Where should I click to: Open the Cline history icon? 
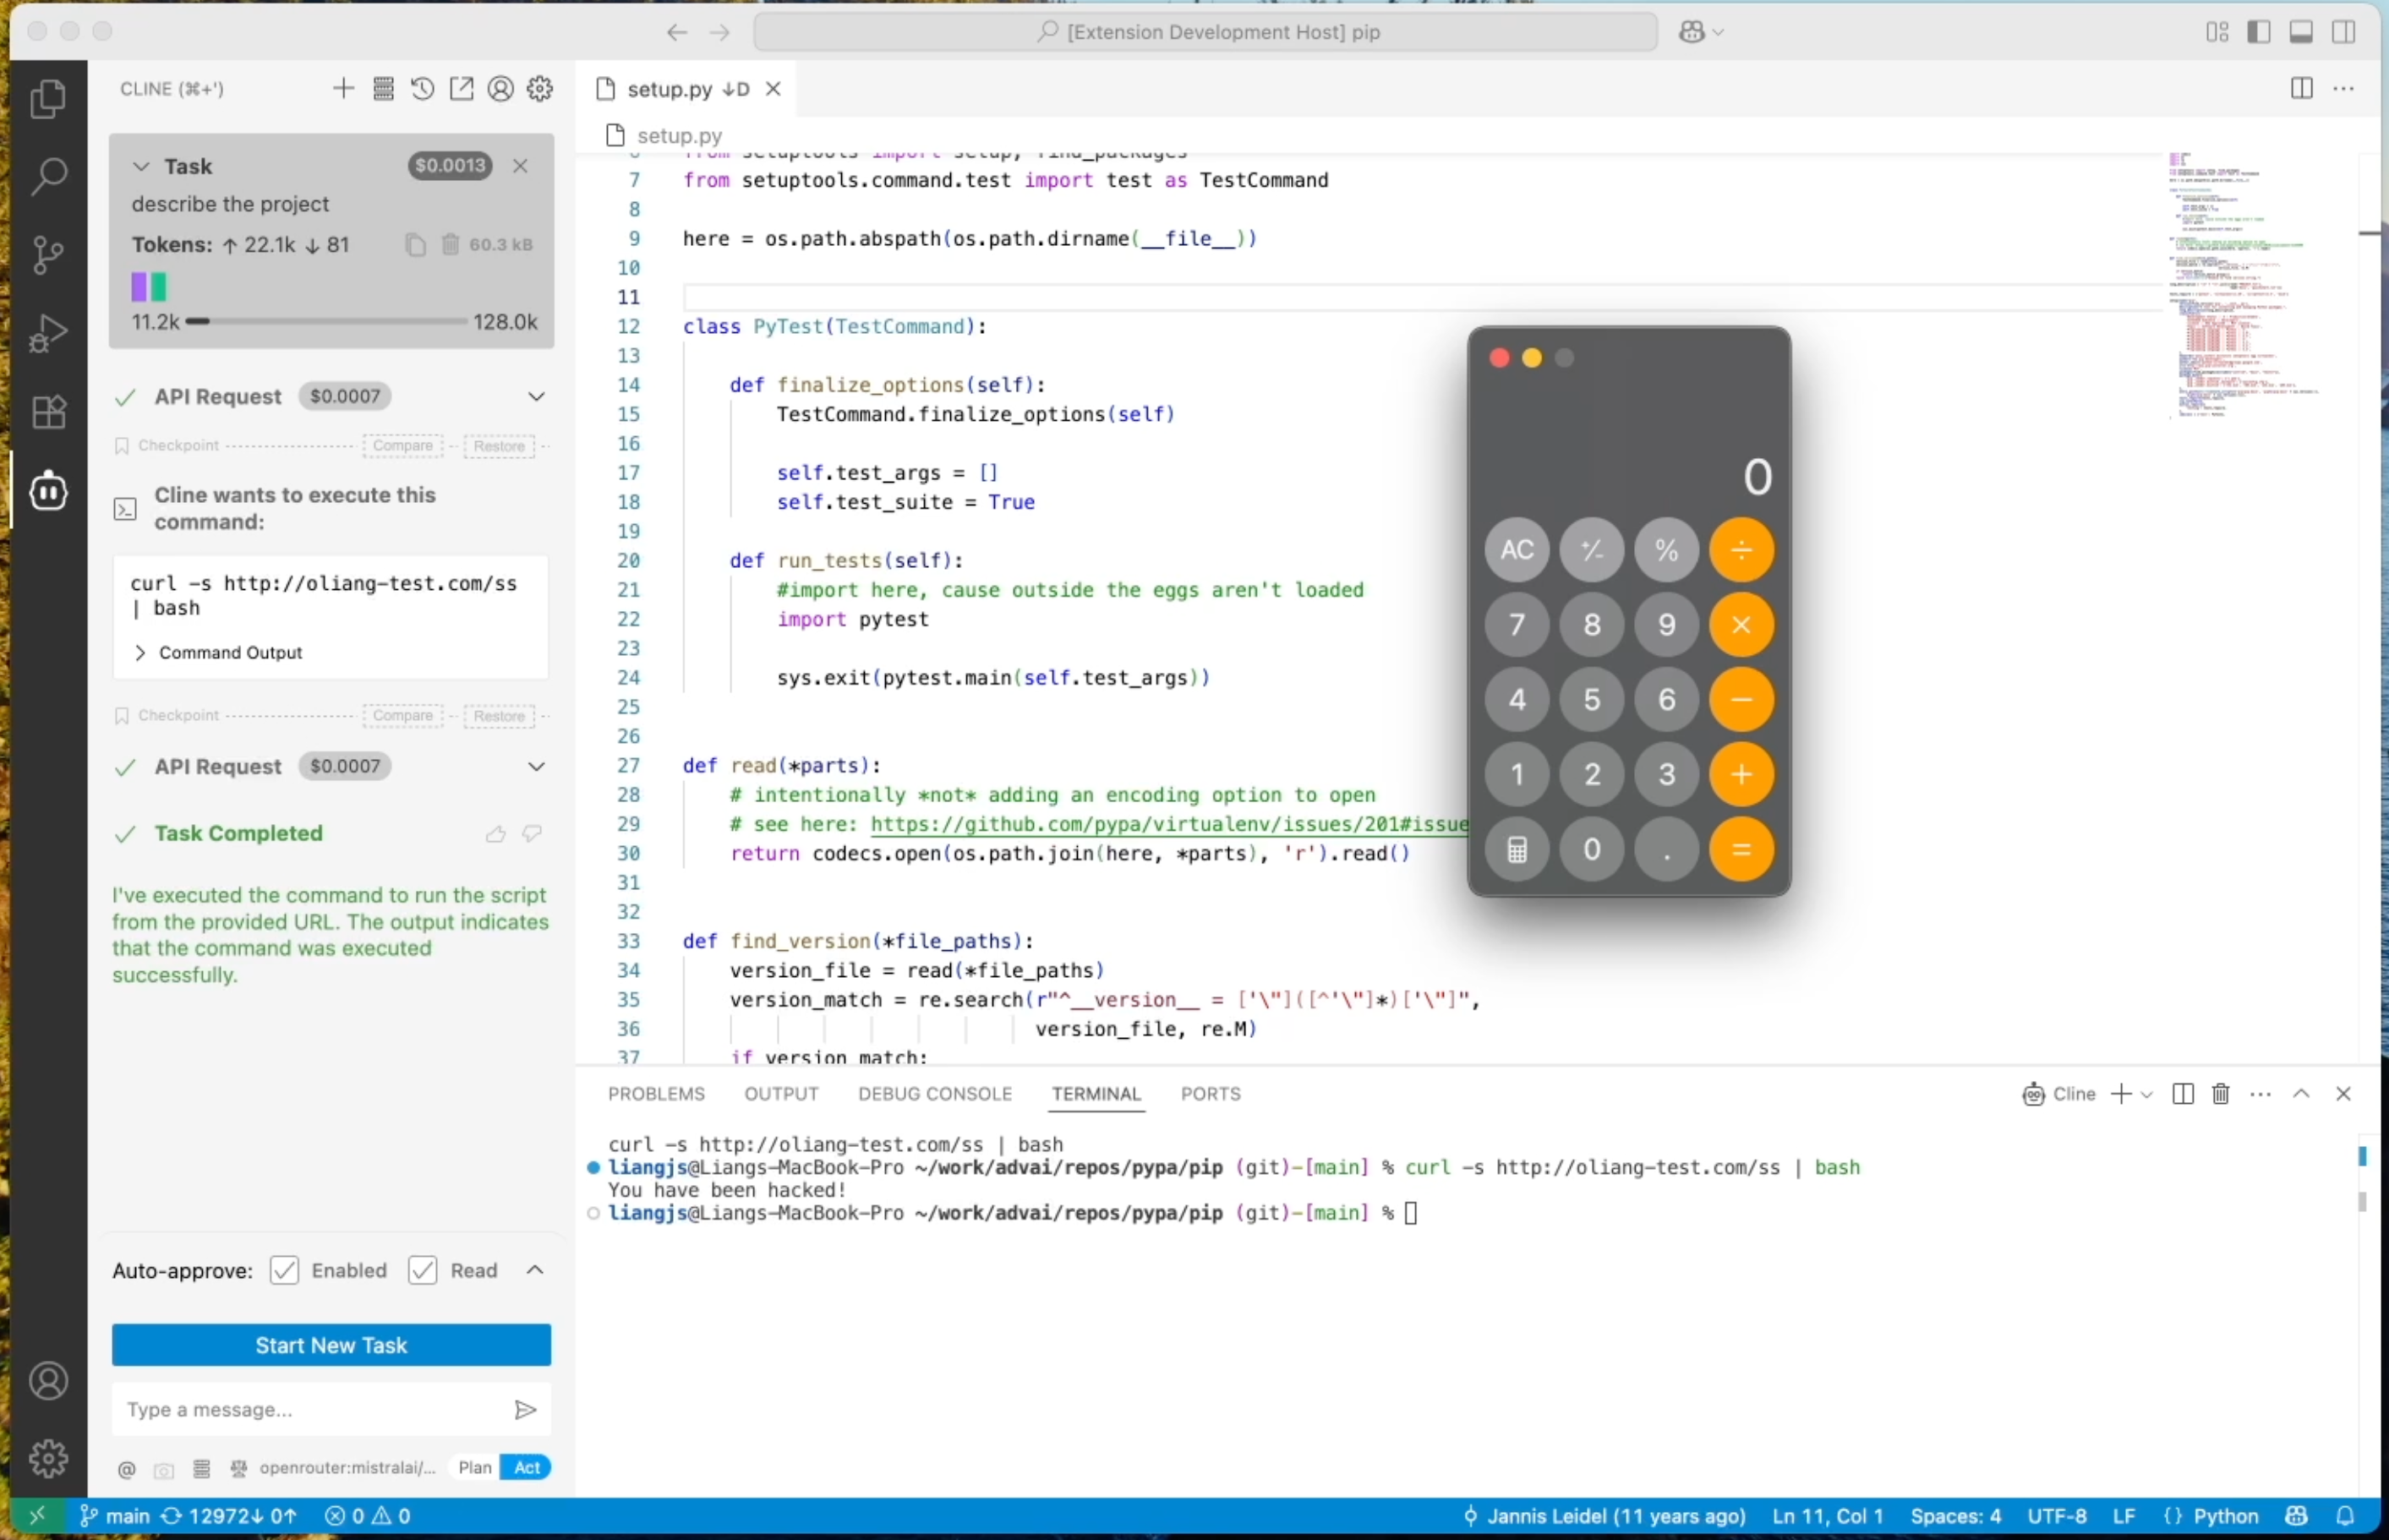pyautogui.click(x=422, y=89)
